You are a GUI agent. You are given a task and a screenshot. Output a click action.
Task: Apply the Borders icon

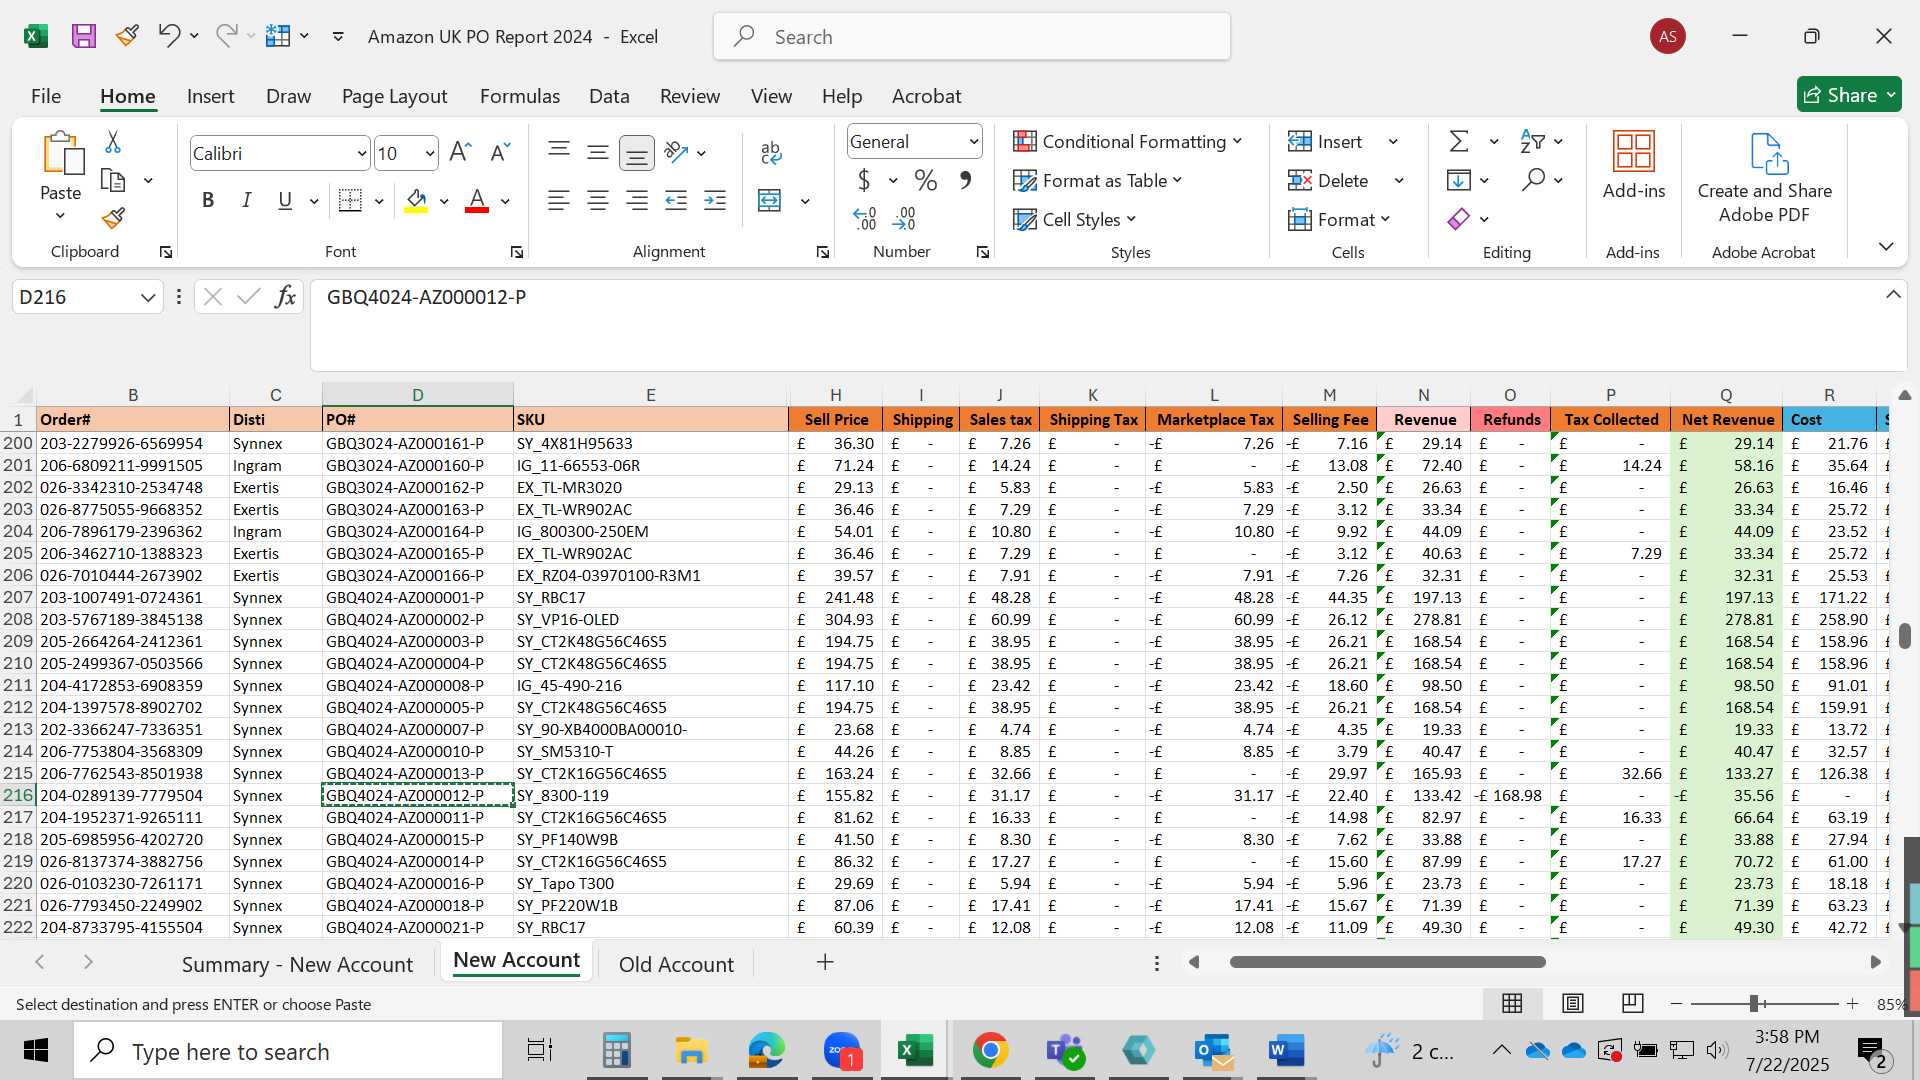[x=350, y=200]
